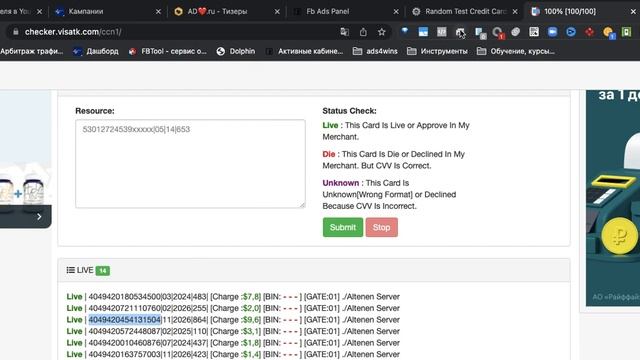The height and width of the screenshot is (360, 640).
Task: Click the green square extension icon
Action: click(626, 31)
